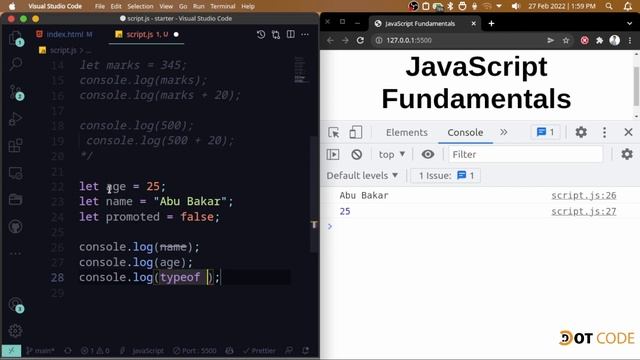Viewport: 640px width, 360px height.
Task: Open the Default levels dropdown
Action: [x=362, y=176]
